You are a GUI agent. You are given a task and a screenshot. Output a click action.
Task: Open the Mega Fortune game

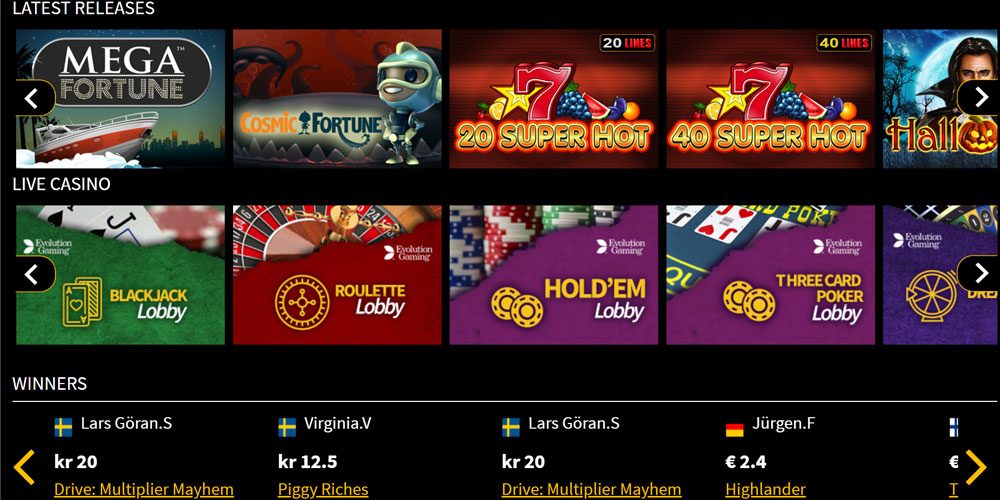121,99
